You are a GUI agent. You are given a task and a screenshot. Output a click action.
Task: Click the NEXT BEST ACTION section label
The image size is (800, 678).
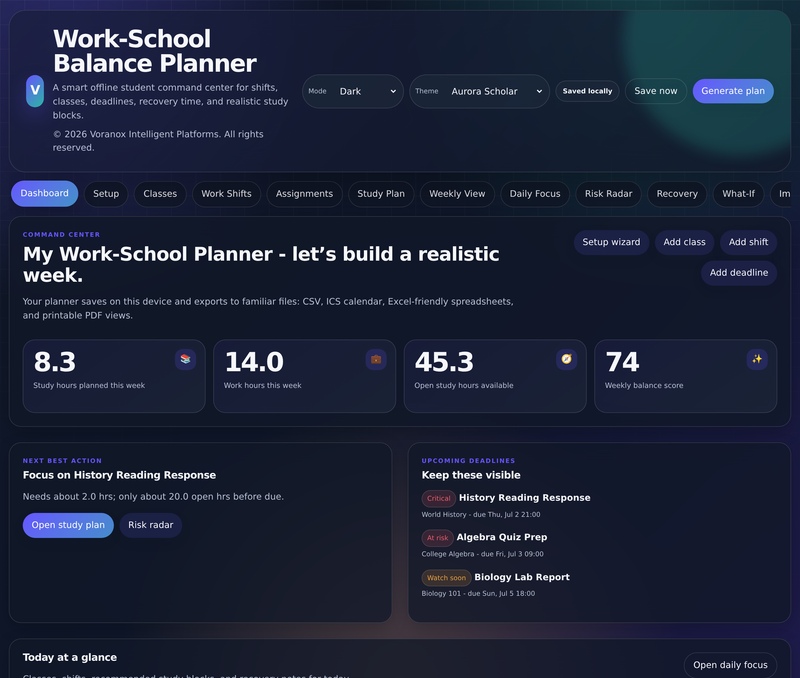coord(62,461)
